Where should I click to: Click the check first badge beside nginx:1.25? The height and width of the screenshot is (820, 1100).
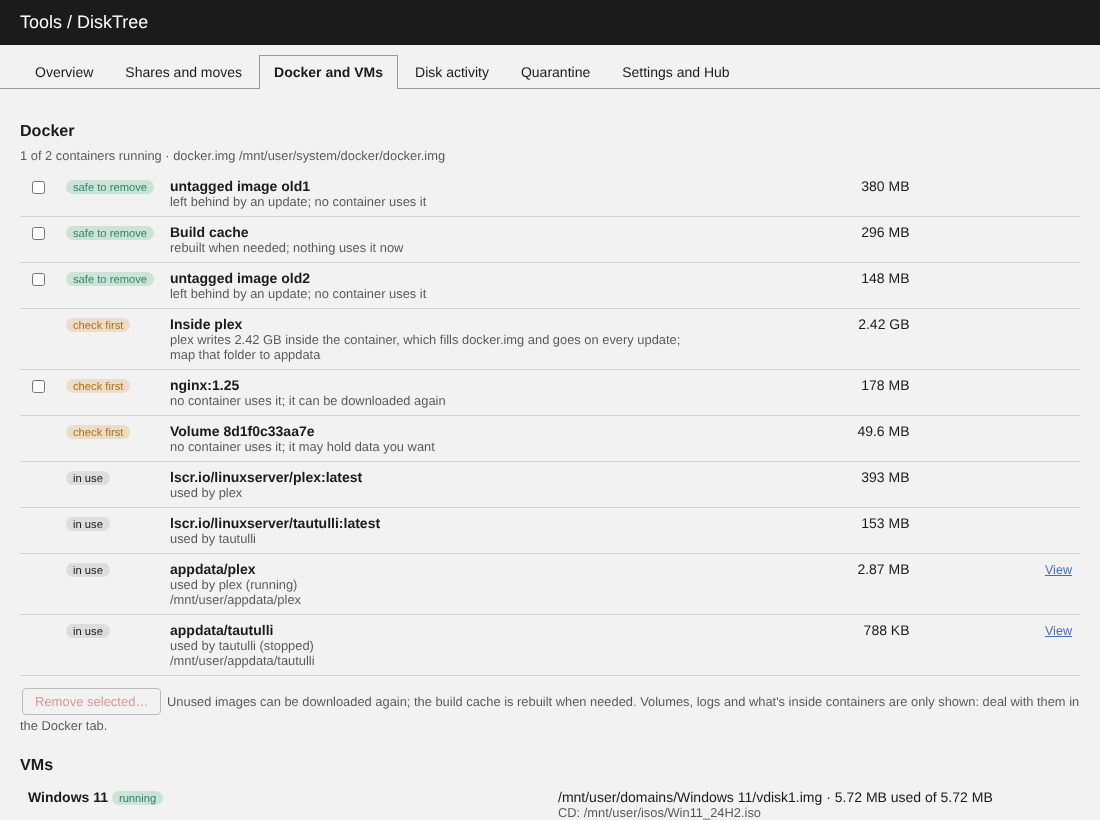click(x=98, y=387)
